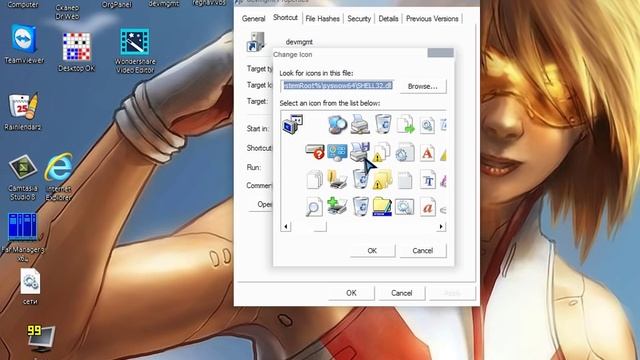Select the folder with pen icon

(382, 207)
